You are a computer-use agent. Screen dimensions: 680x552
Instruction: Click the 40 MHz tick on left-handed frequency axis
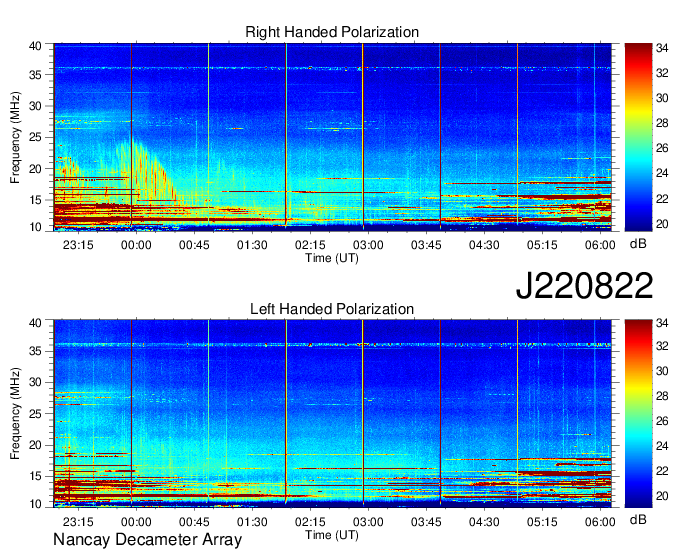35,323
